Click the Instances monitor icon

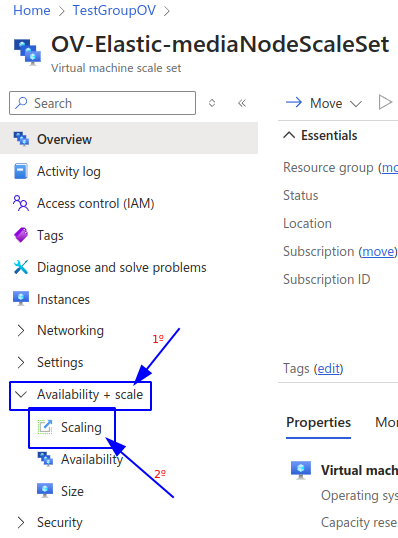point(21,299)
